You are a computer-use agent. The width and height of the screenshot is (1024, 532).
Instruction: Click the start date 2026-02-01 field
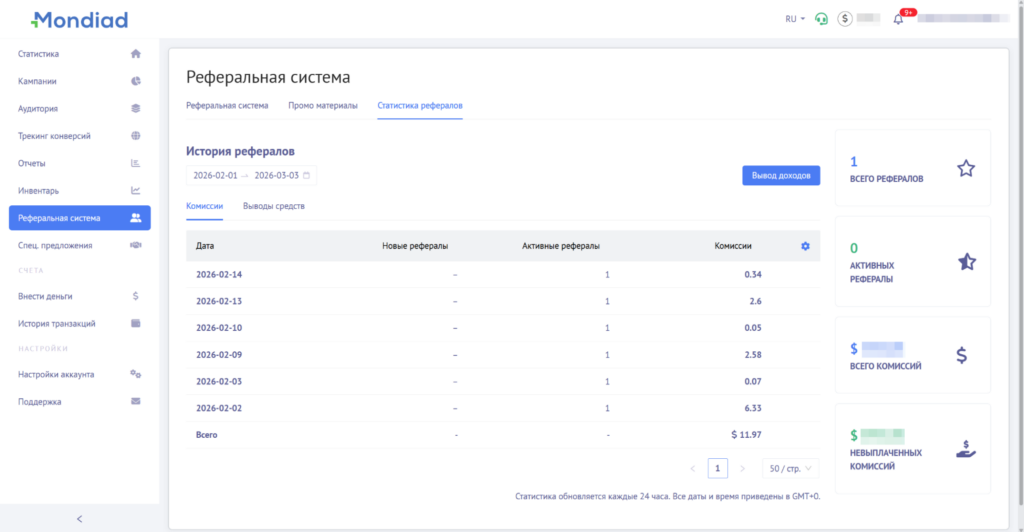pyautogui.click(x=215, y=175)
